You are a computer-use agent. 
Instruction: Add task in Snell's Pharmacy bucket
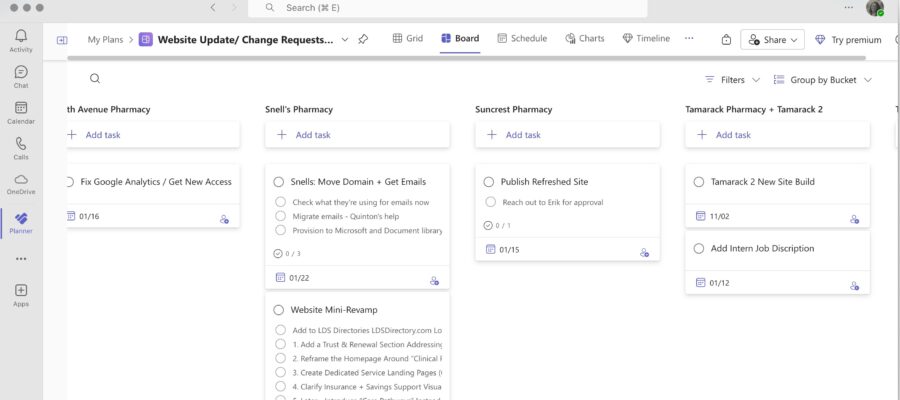pyautogui.click(x=357, y=135)
